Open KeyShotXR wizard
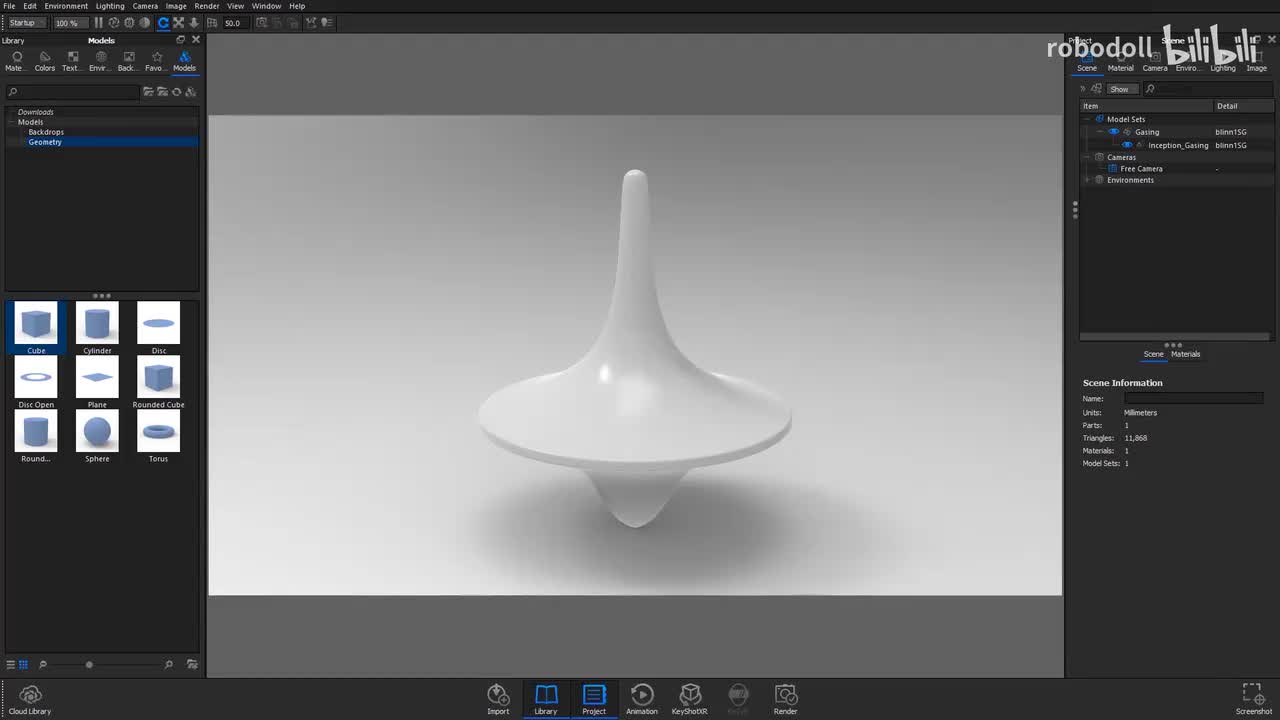This screenshot has height=720, width=1280. point(690,699)
